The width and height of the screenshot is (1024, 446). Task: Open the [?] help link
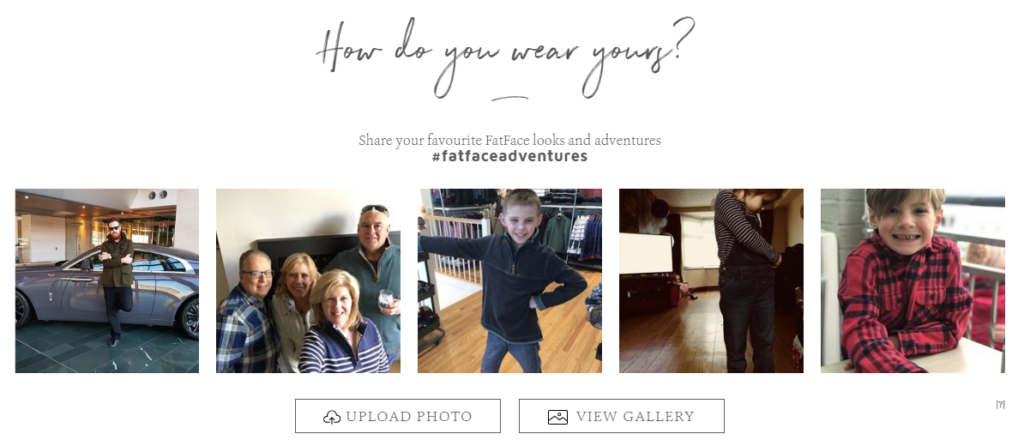(x=1000, y=404)
